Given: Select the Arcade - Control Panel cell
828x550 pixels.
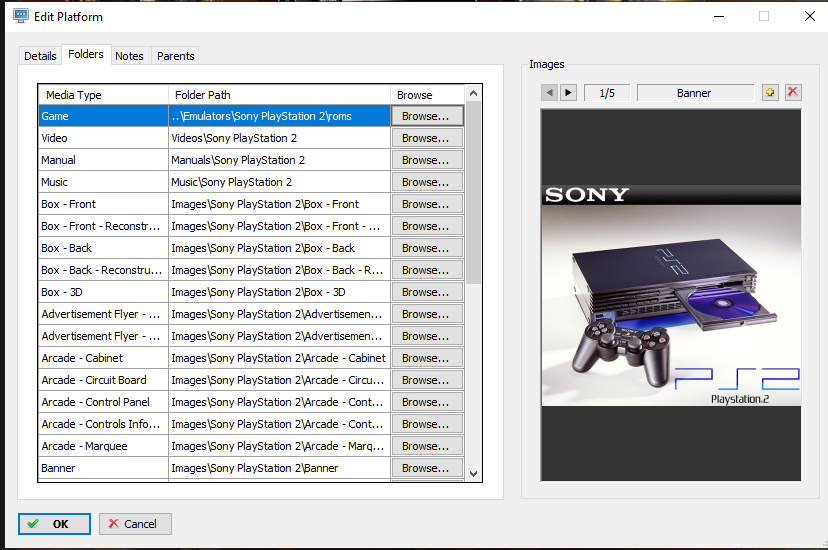Looking at the screenshot, I should 104,402.
